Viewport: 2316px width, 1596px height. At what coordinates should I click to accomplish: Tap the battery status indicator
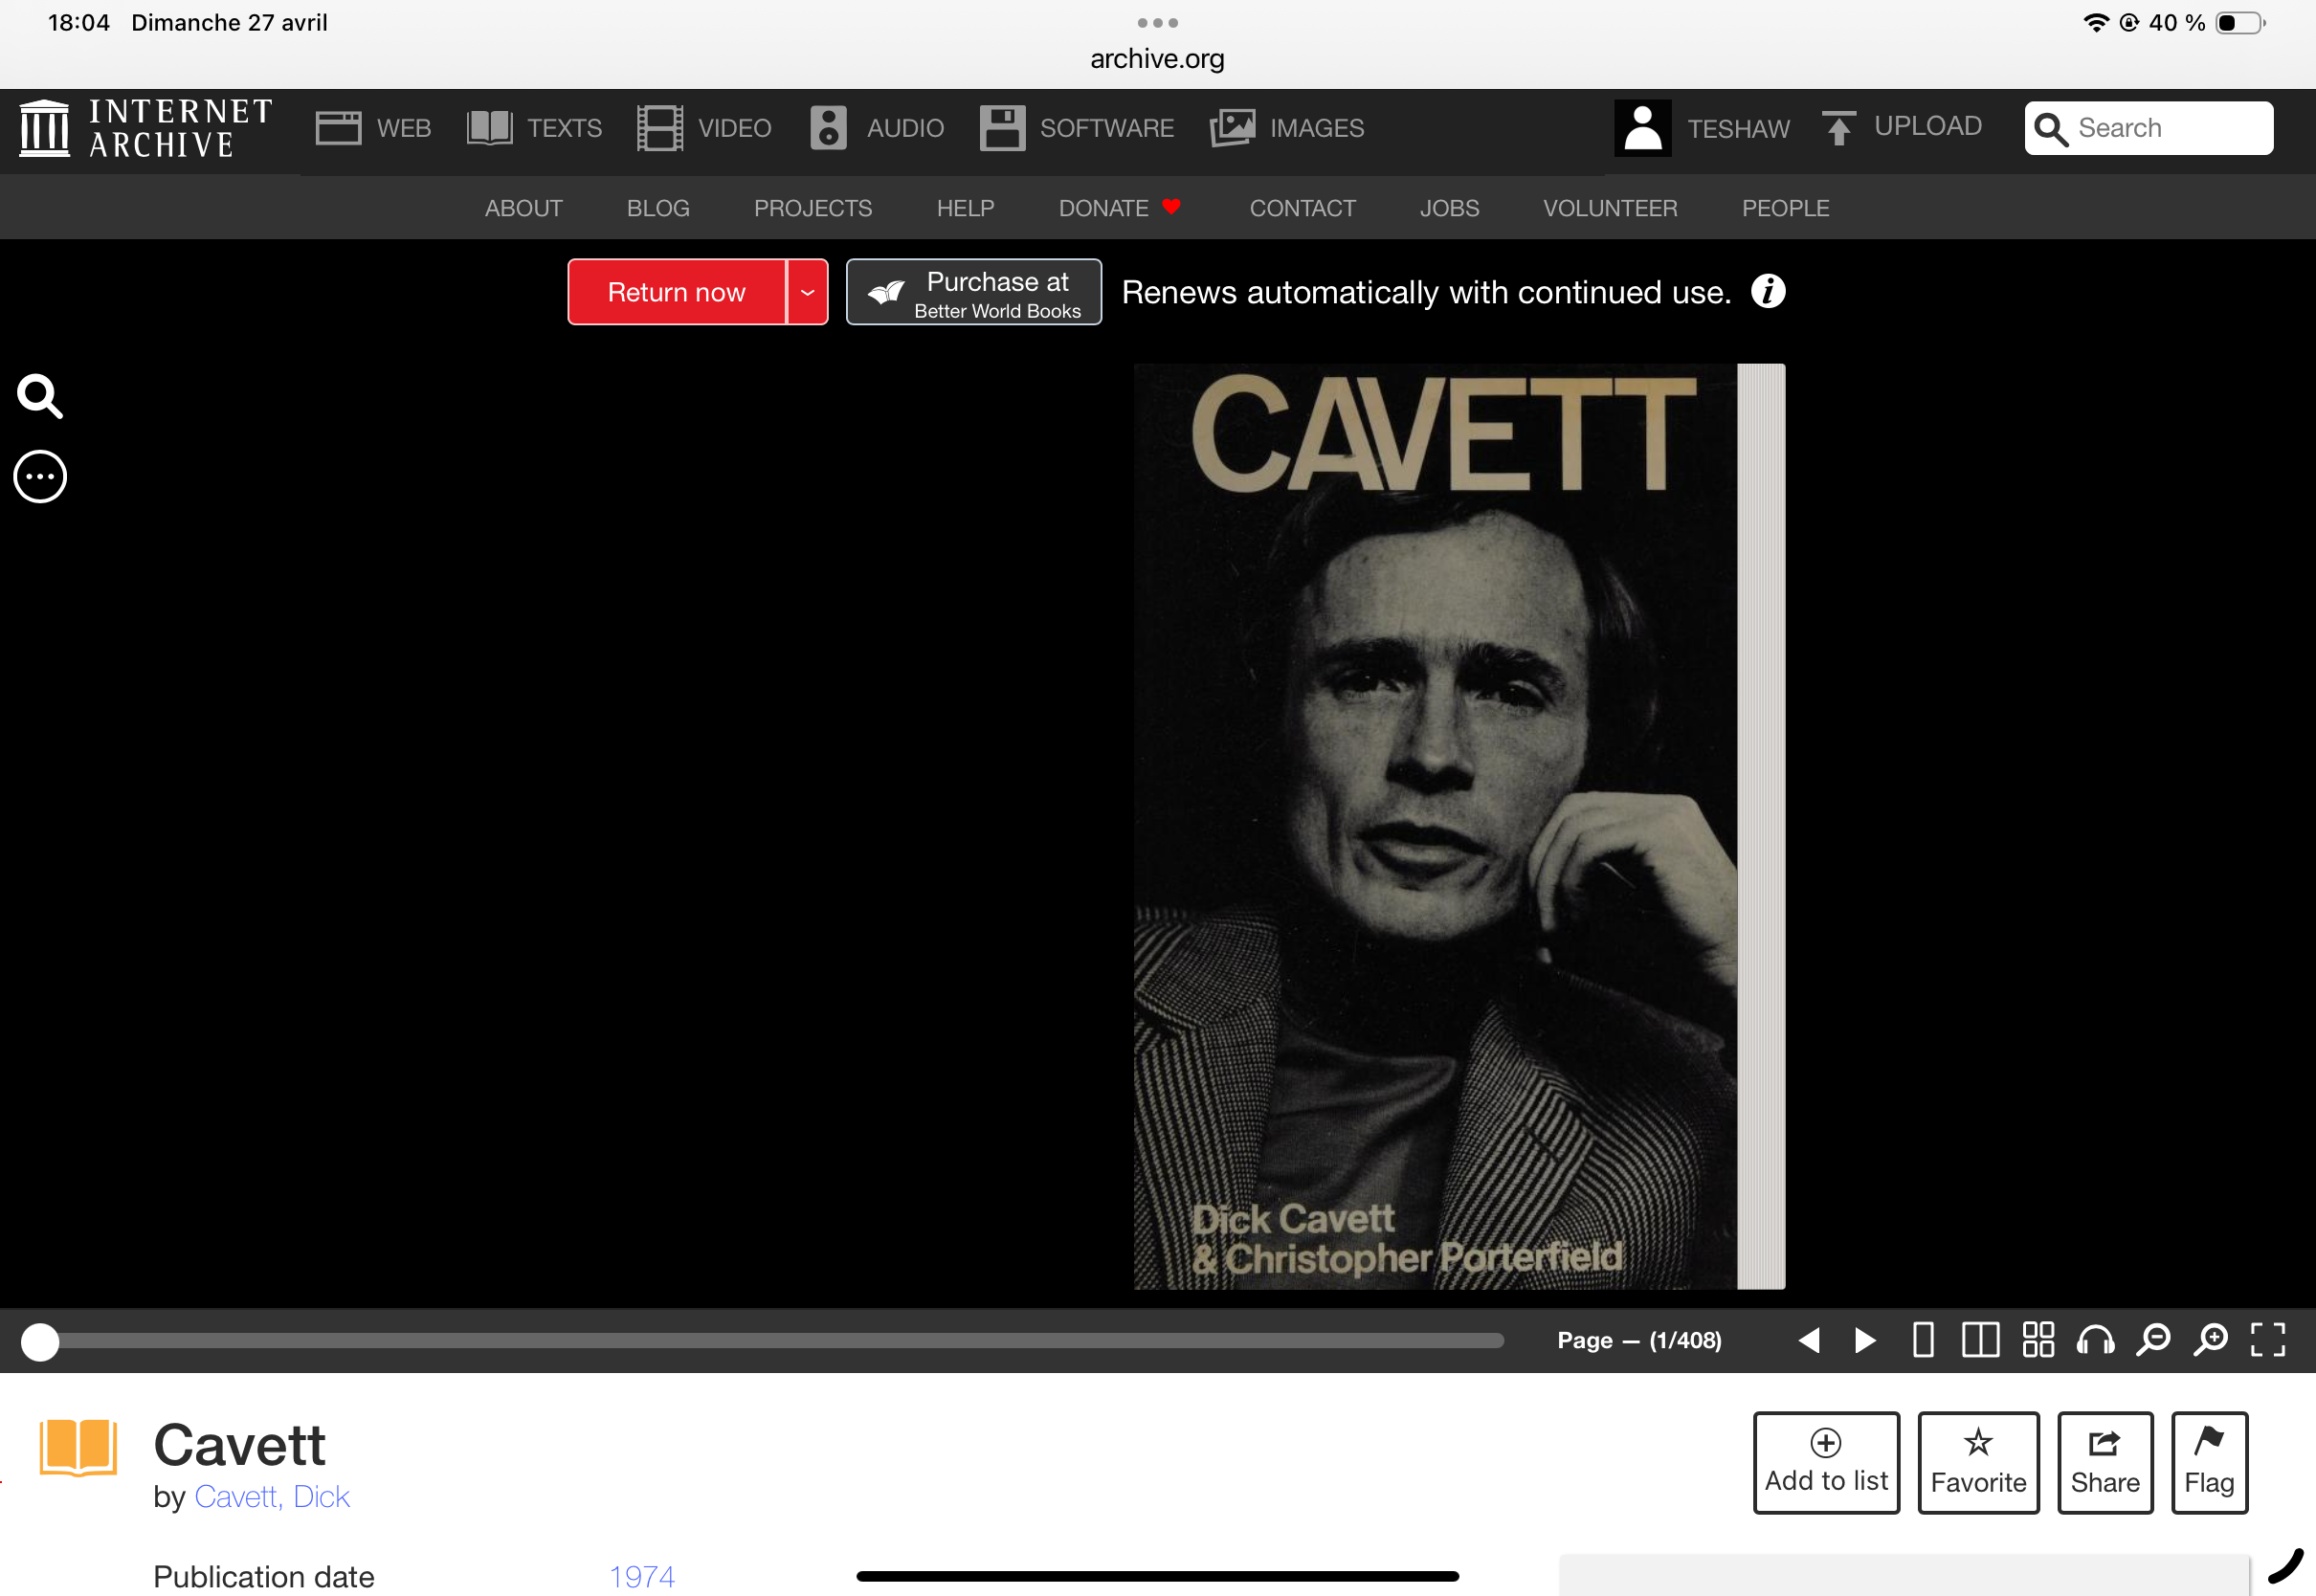tap(2240, 22)
